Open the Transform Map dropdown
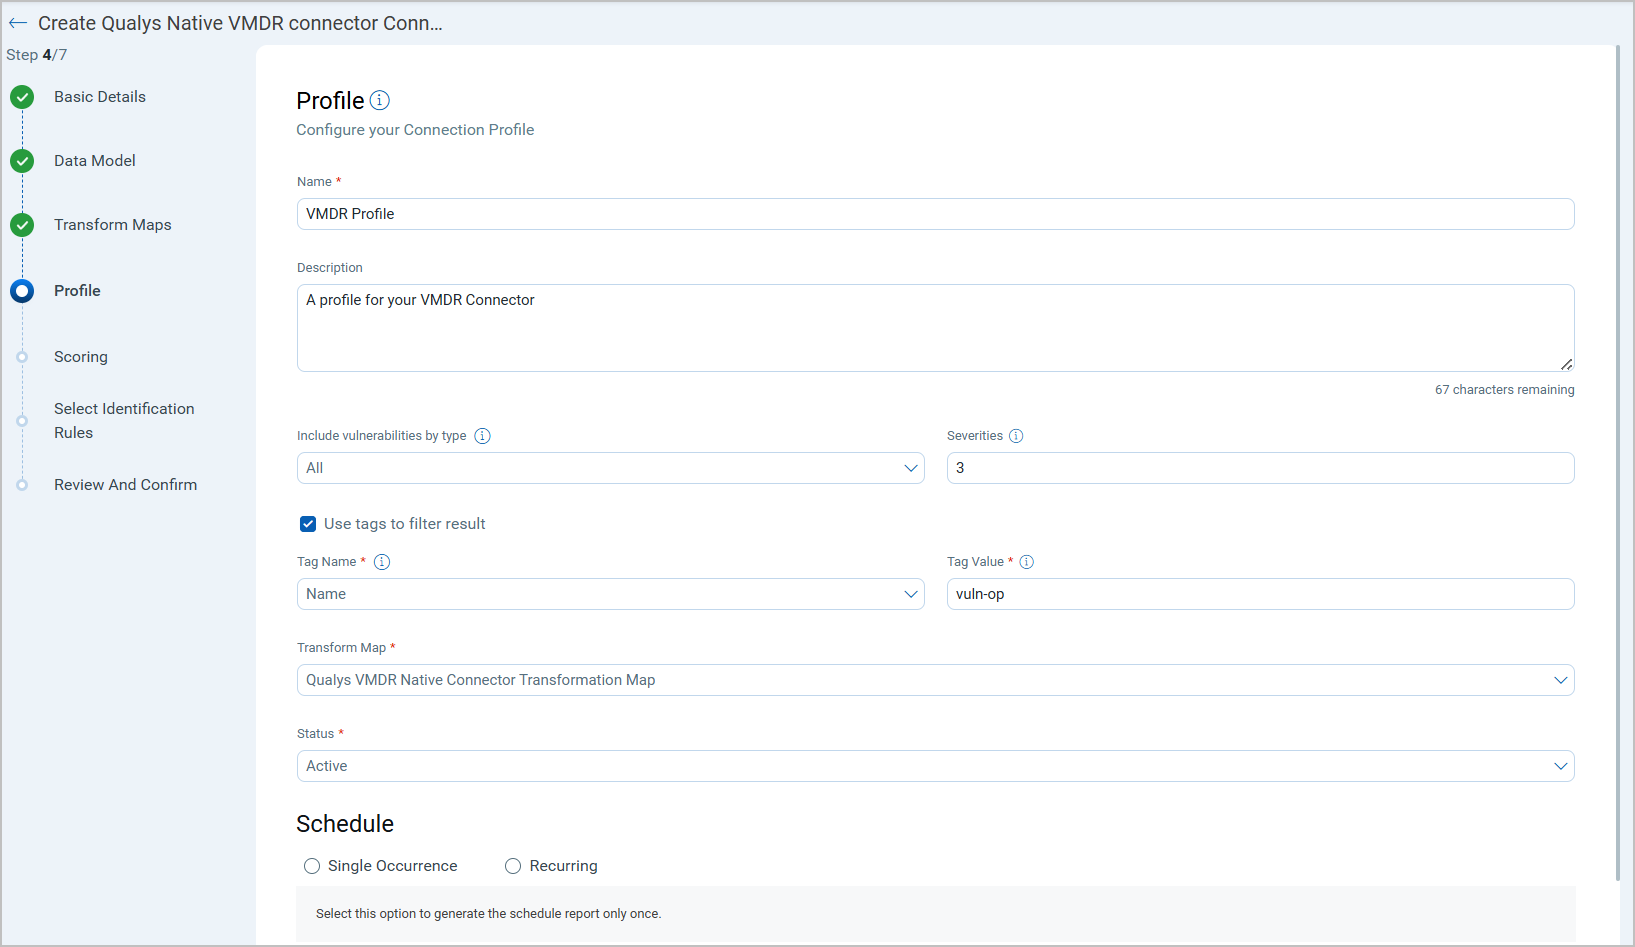1635x947 pixels. pyautogui.click(x=935, y=680)
